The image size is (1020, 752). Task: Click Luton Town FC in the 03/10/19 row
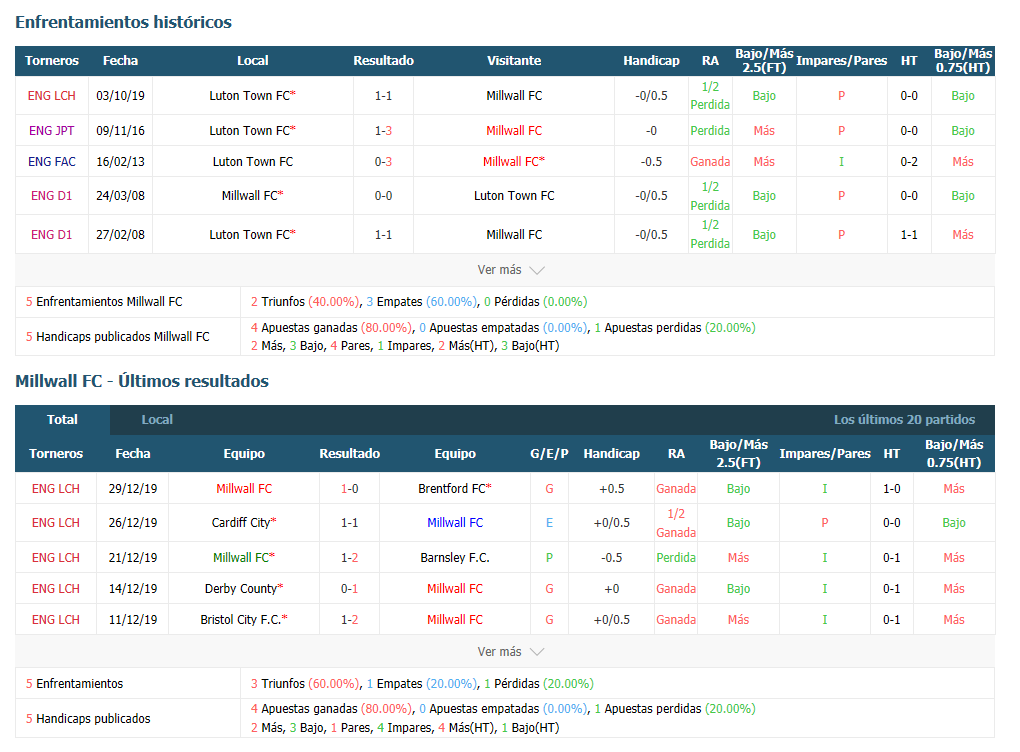pyautogui.click(x=249, y=96)
